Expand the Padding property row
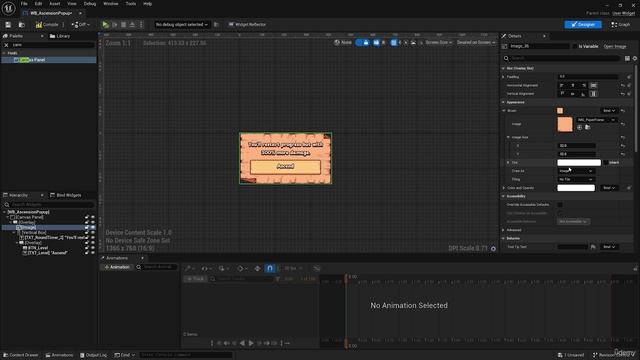 pos(504,77)
